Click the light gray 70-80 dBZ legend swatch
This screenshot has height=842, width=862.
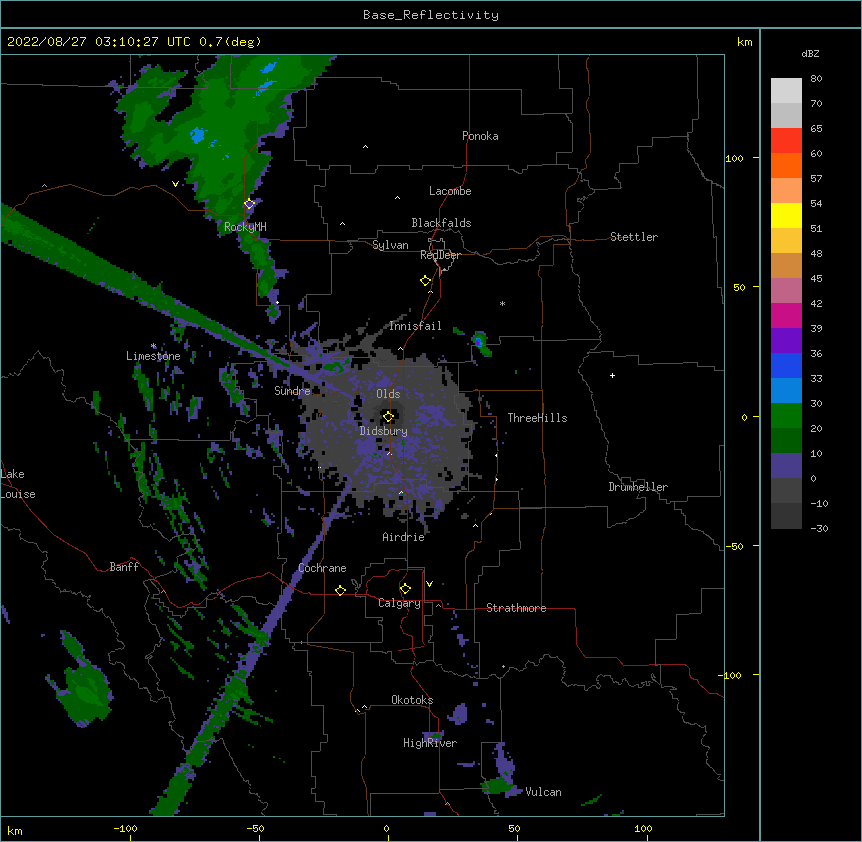tap(786, 90)
